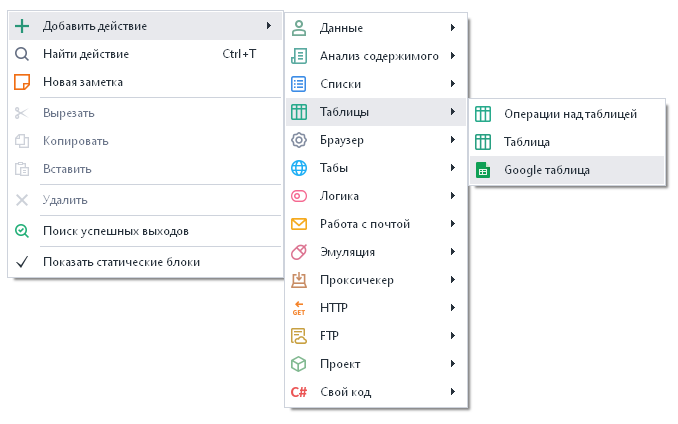The image size is (678, 424).
Task: Click the magnifier icon for Найти действие
Action: coord(22,54)
